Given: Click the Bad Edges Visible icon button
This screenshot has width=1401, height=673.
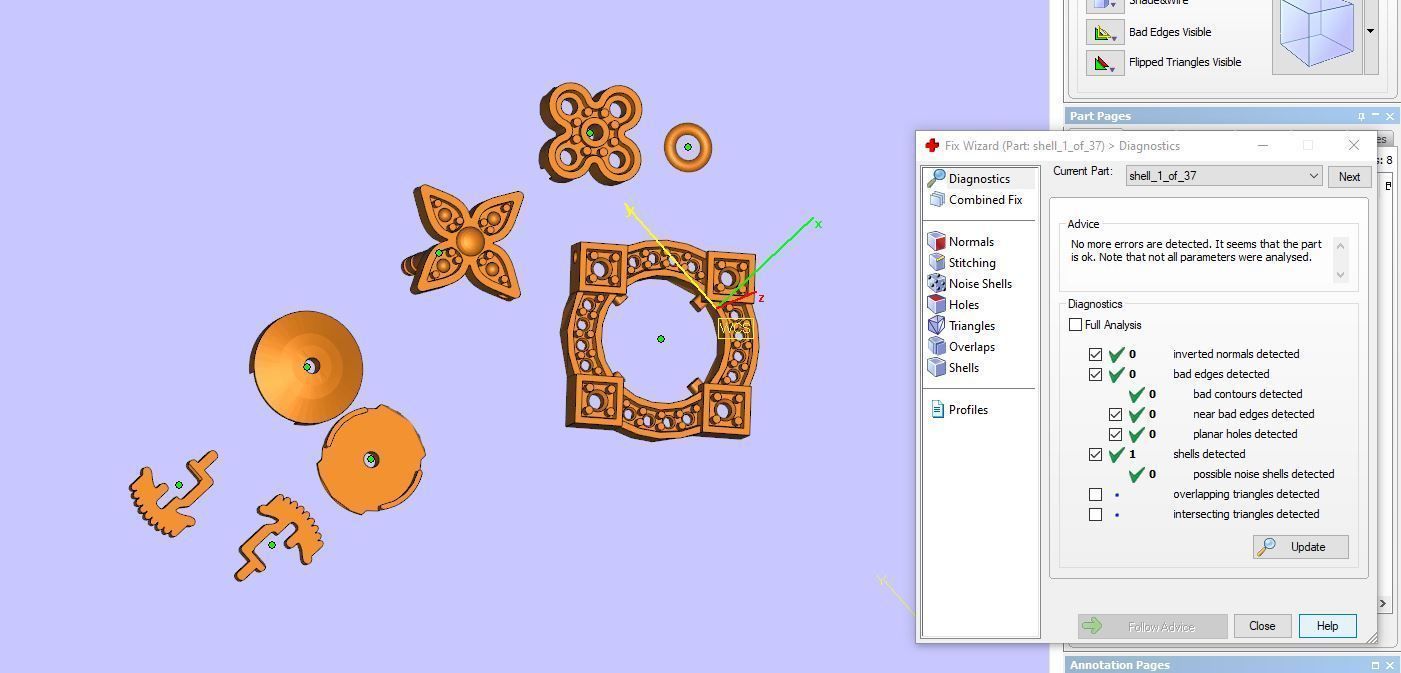Looking at the screenshot, I should coord(1105,32).
